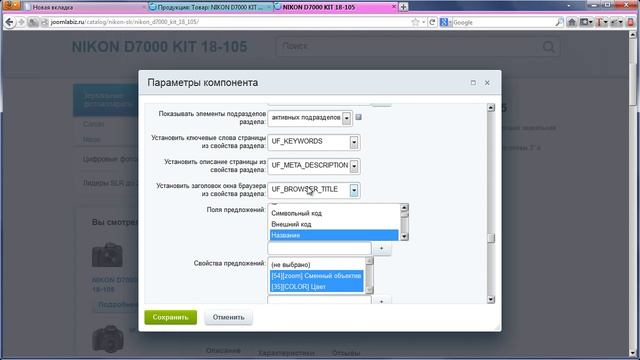Click the dialog scrollbar thumb
Screen dimensions: 640x360
(x=491, y=238)
